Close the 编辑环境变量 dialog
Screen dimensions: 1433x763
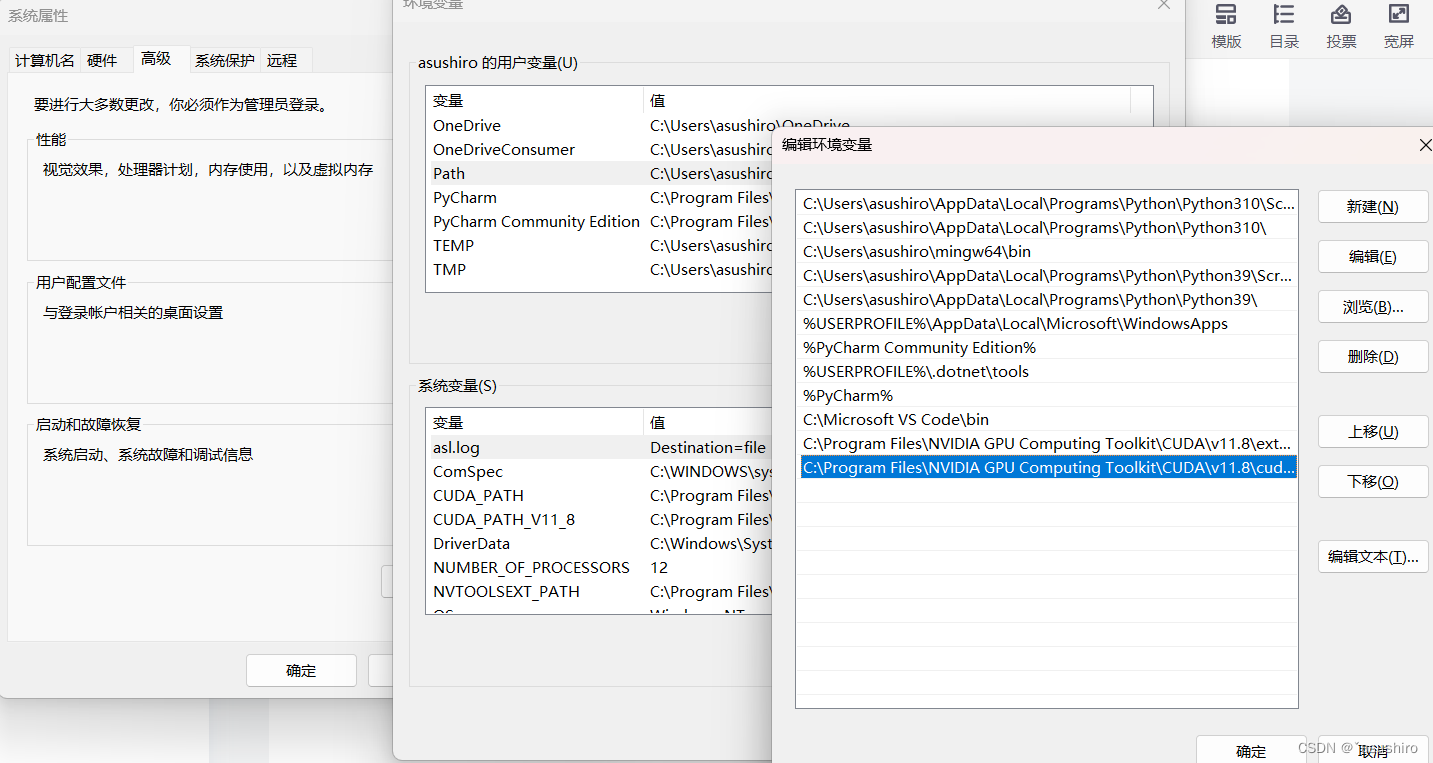click(1425, 145)
